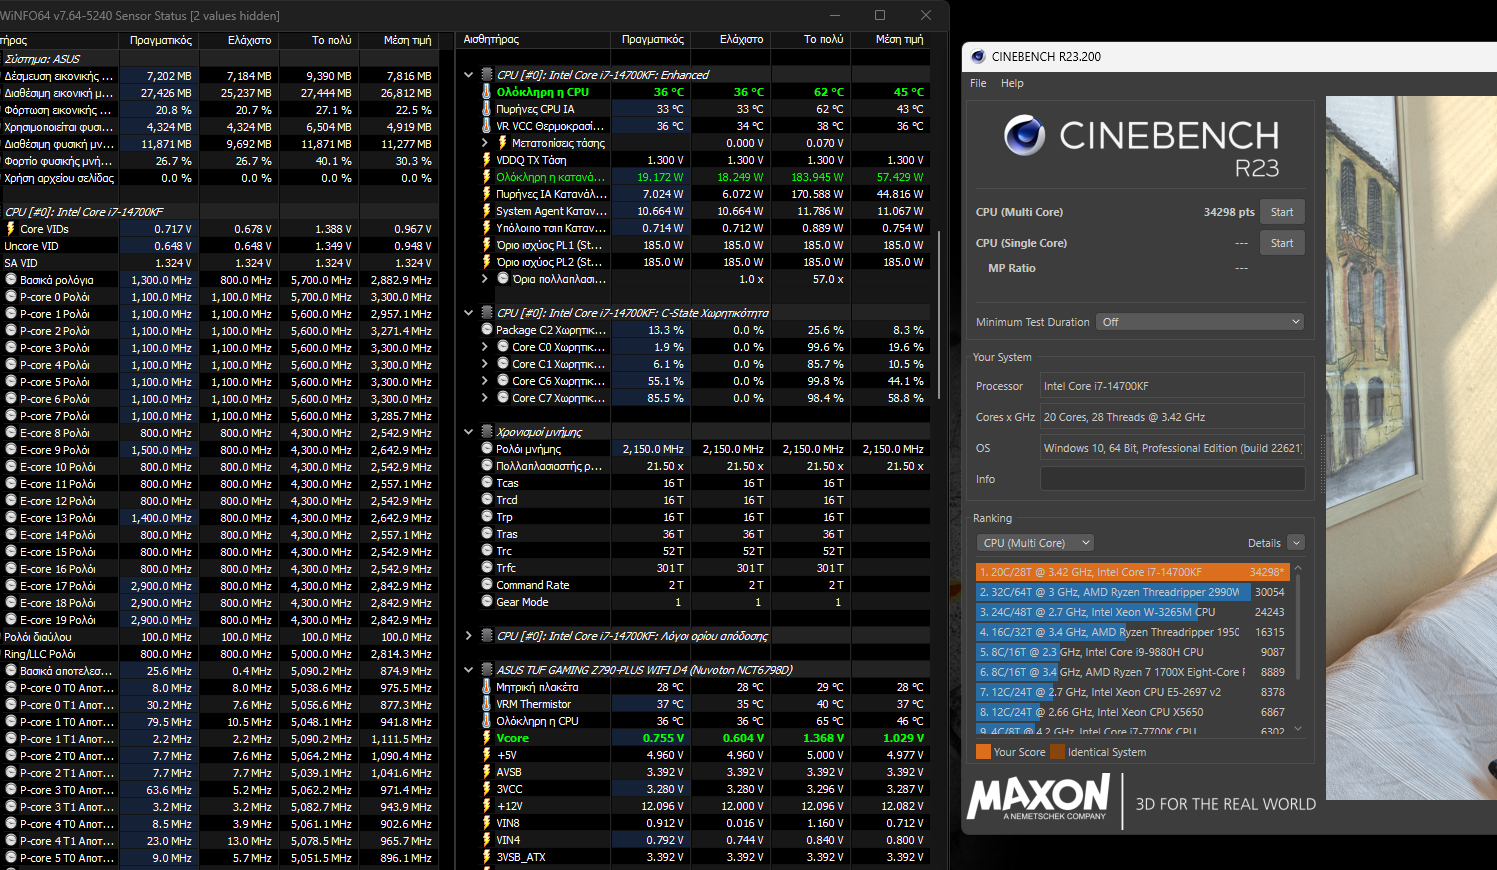Click clock icon beside Ρολόι μνήμης
Image resolution: width=1497 pixels, height=870 pixels.
click(487, 449)
